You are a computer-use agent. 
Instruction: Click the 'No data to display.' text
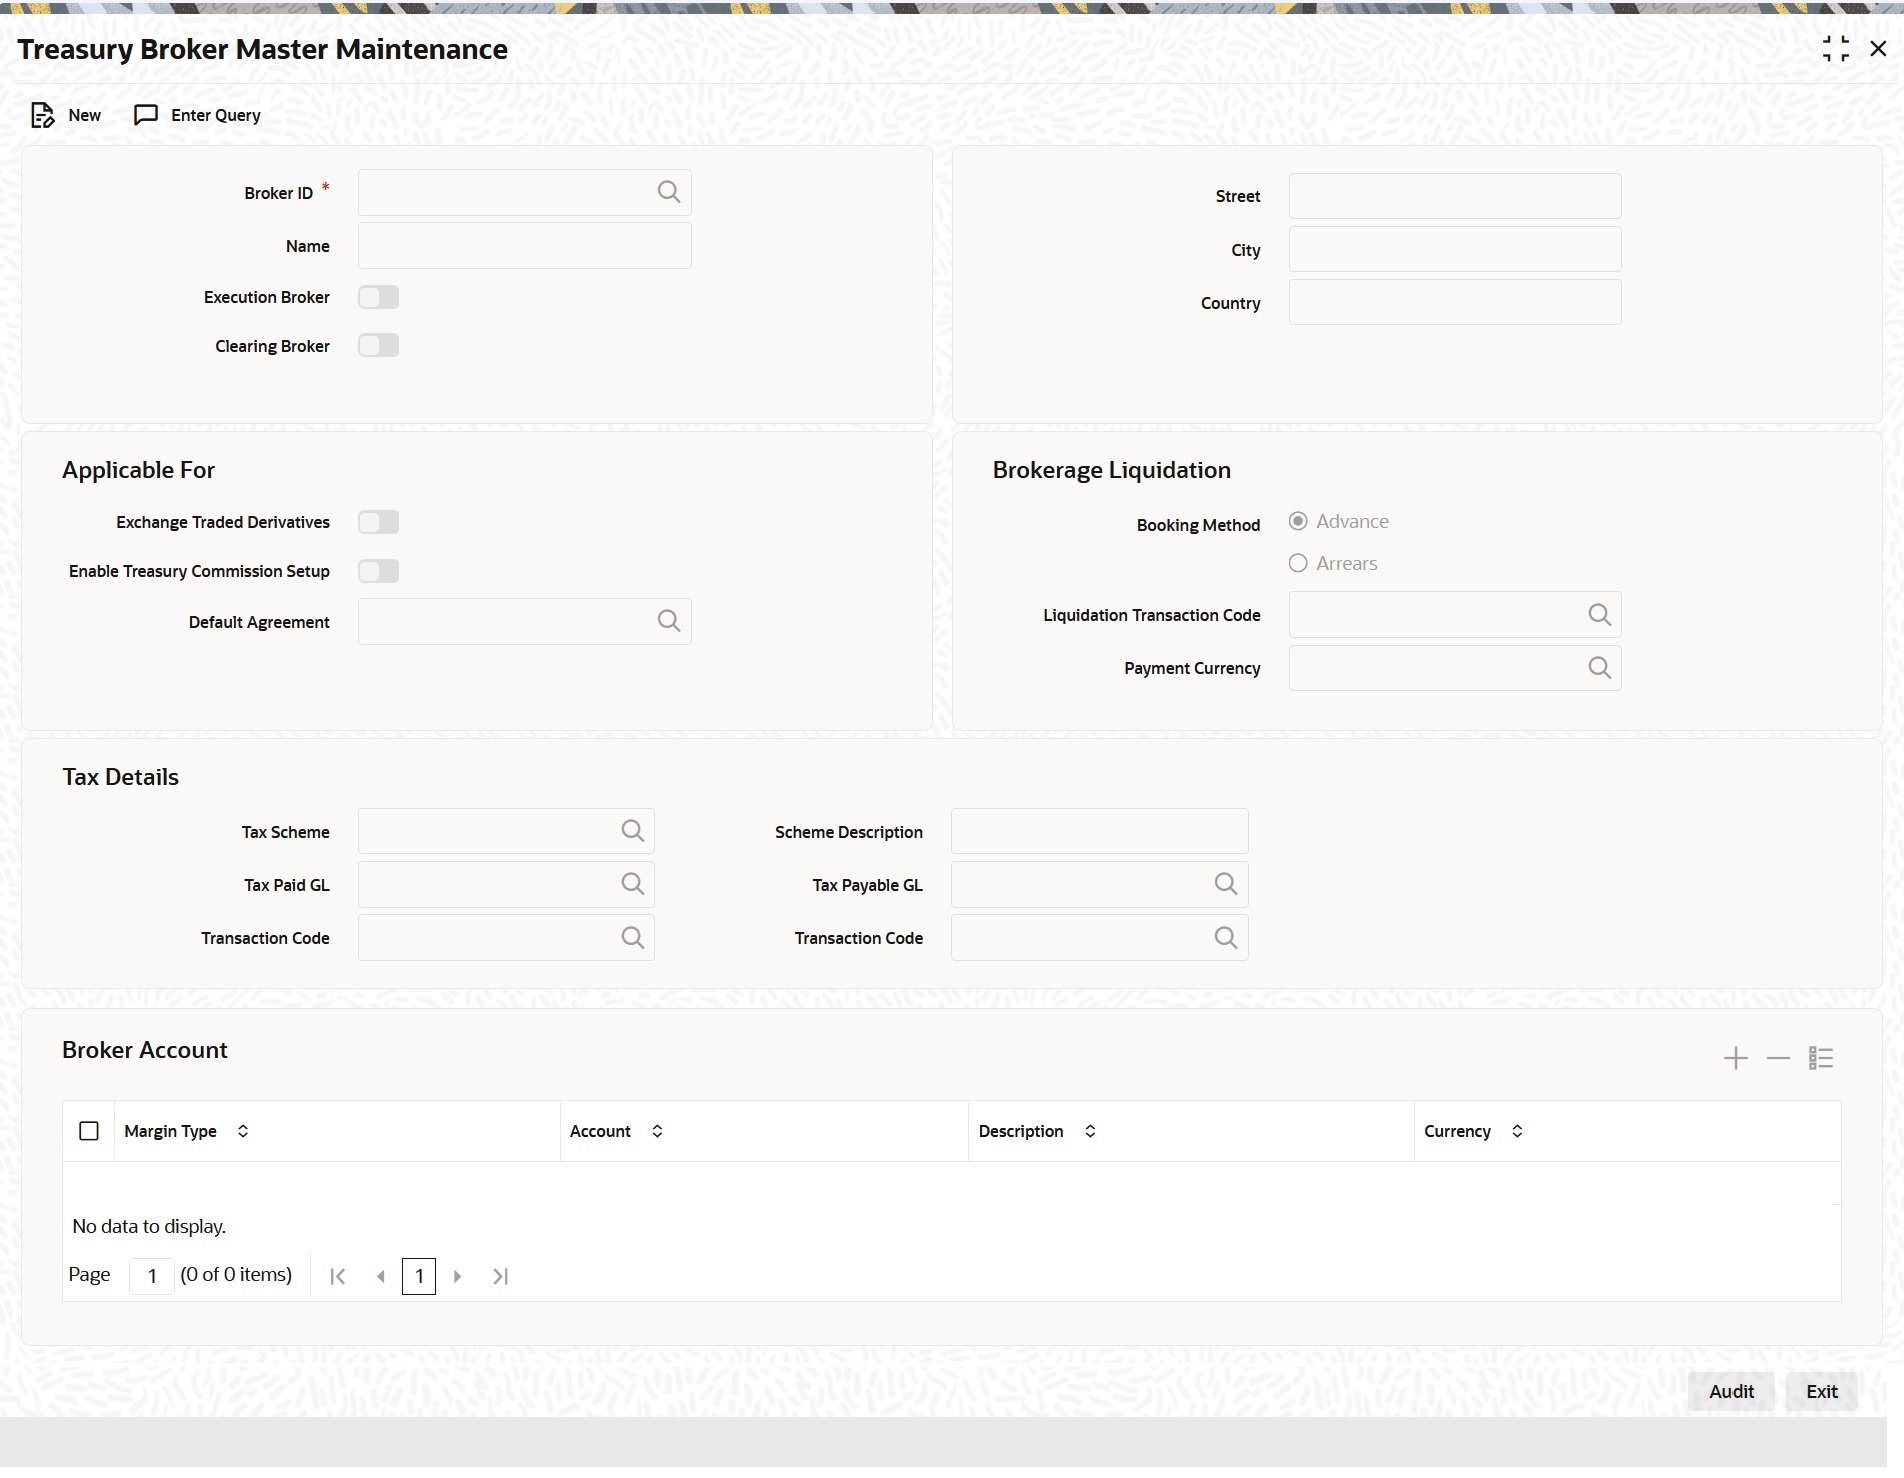tap(149, 1226)
